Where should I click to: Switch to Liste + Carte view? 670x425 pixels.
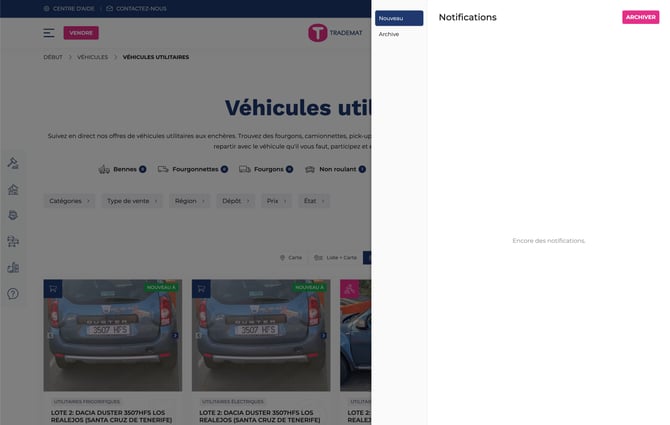pos(335,258)
